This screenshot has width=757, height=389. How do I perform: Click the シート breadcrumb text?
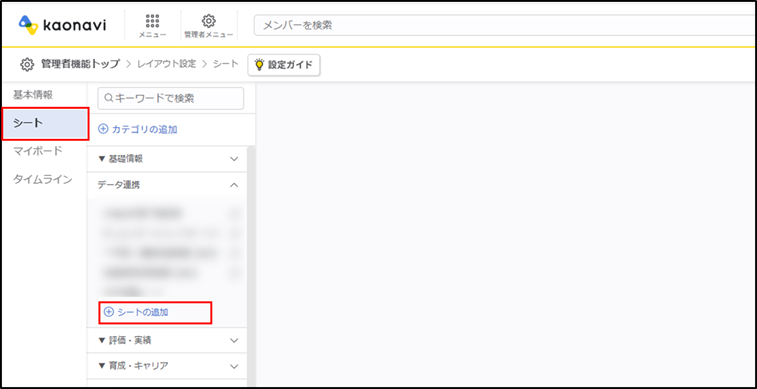pyautogui.click(x=226, y=64)
